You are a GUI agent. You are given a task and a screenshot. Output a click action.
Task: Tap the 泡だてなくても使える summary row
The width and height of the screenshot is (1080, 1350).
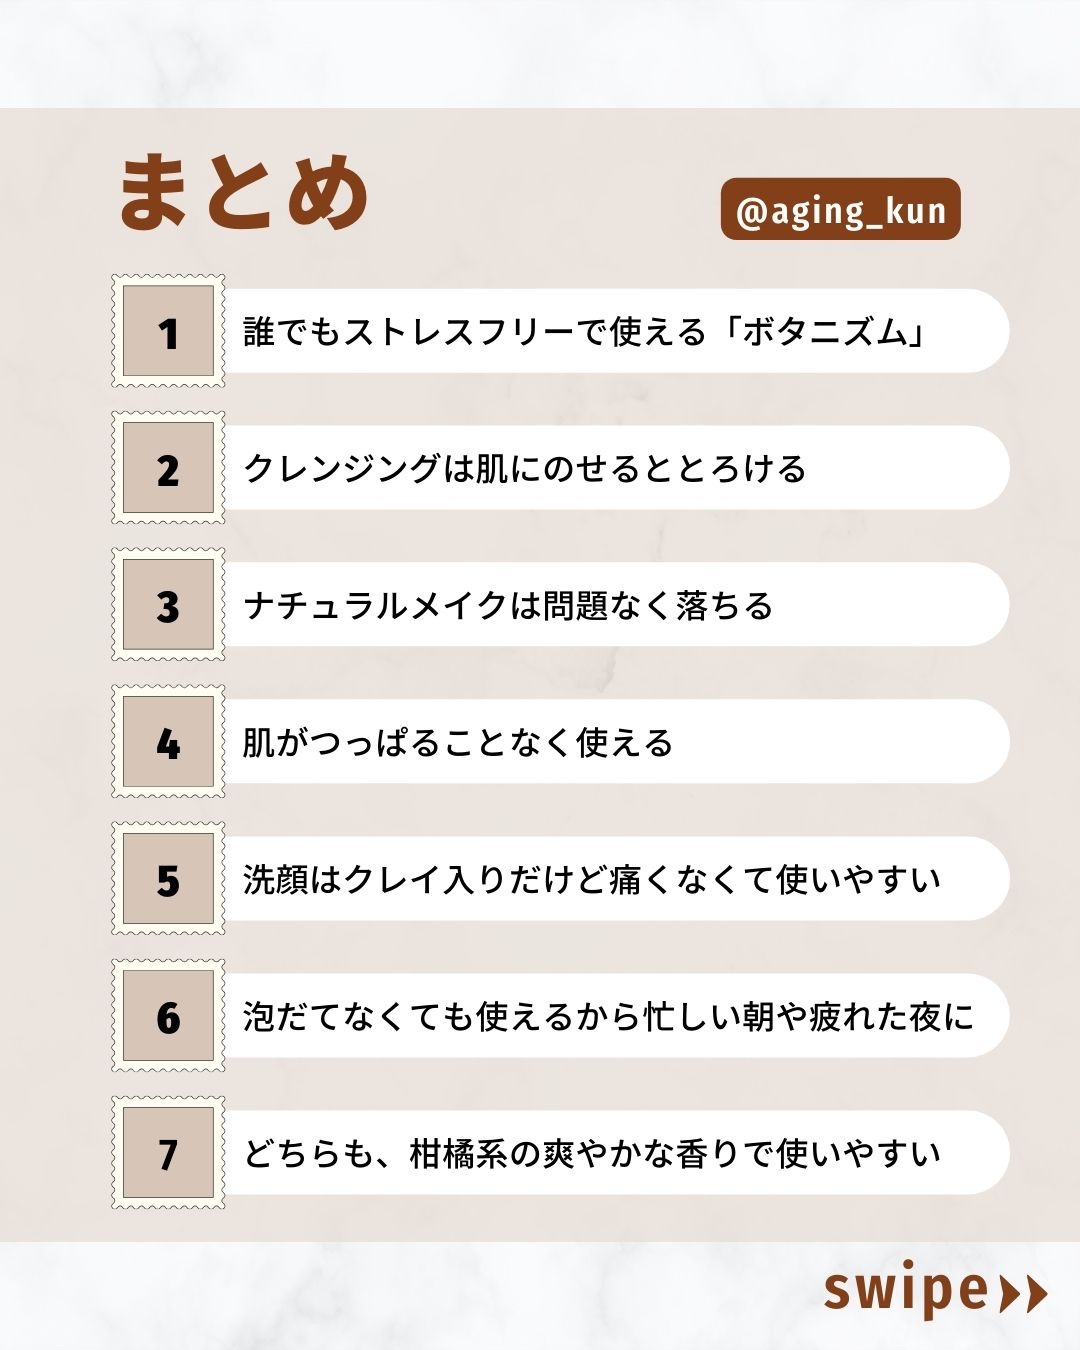pyautogui.click(x=608, y=1017)
